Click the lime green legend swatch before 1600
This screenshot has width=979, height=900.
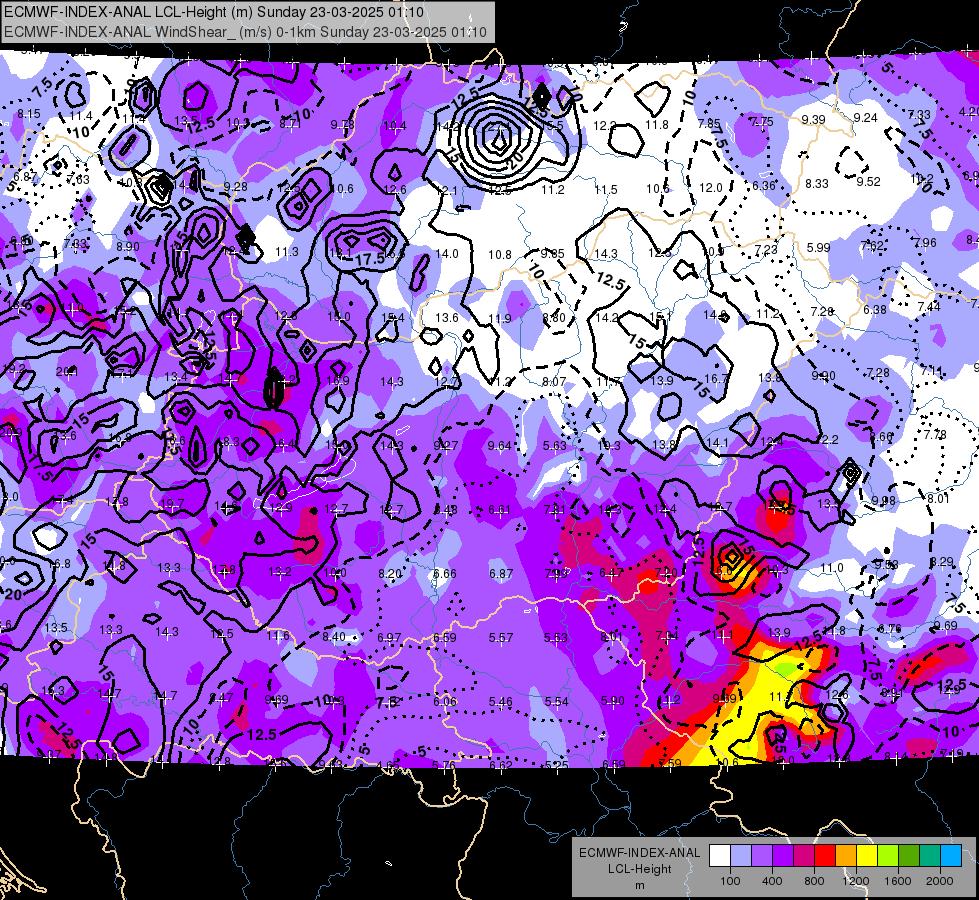(888, 856)
